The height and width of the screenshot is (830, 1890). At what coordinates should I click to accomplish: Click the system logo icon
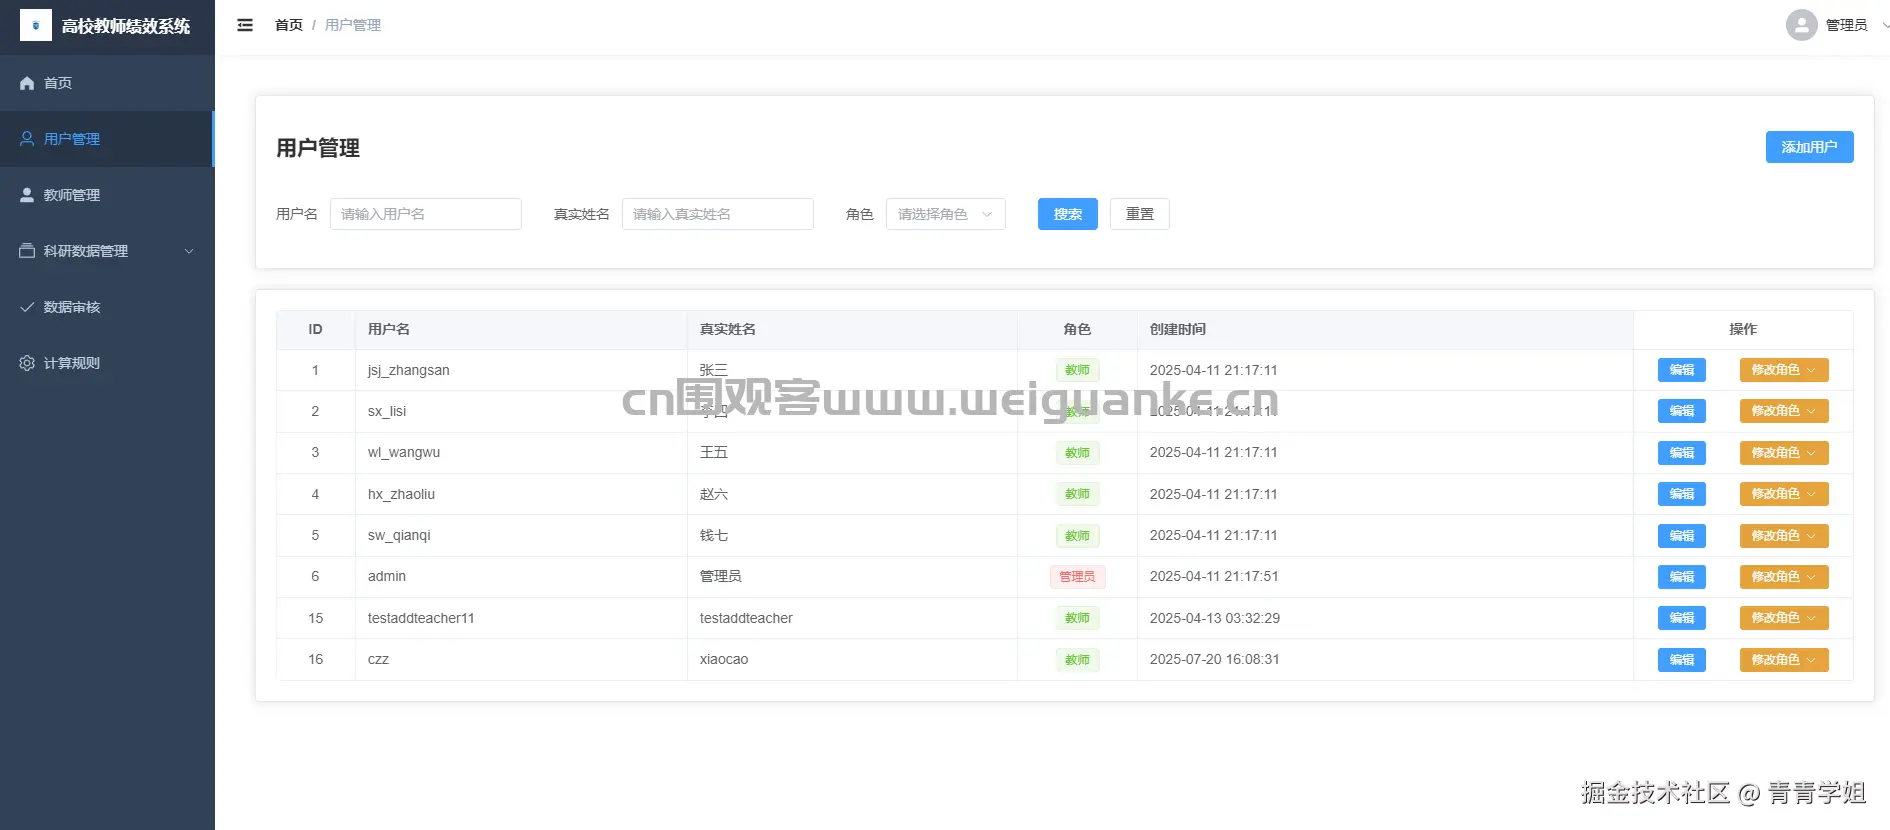point(36,25)
